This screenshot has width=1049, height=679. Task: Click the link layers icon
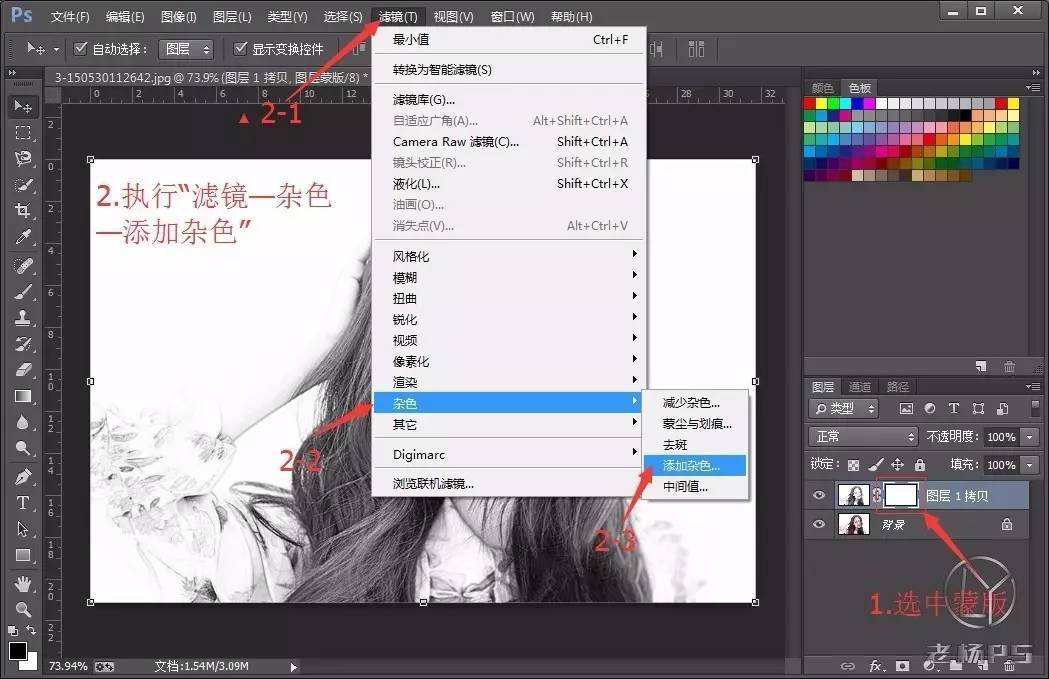[x=848, y=666]
